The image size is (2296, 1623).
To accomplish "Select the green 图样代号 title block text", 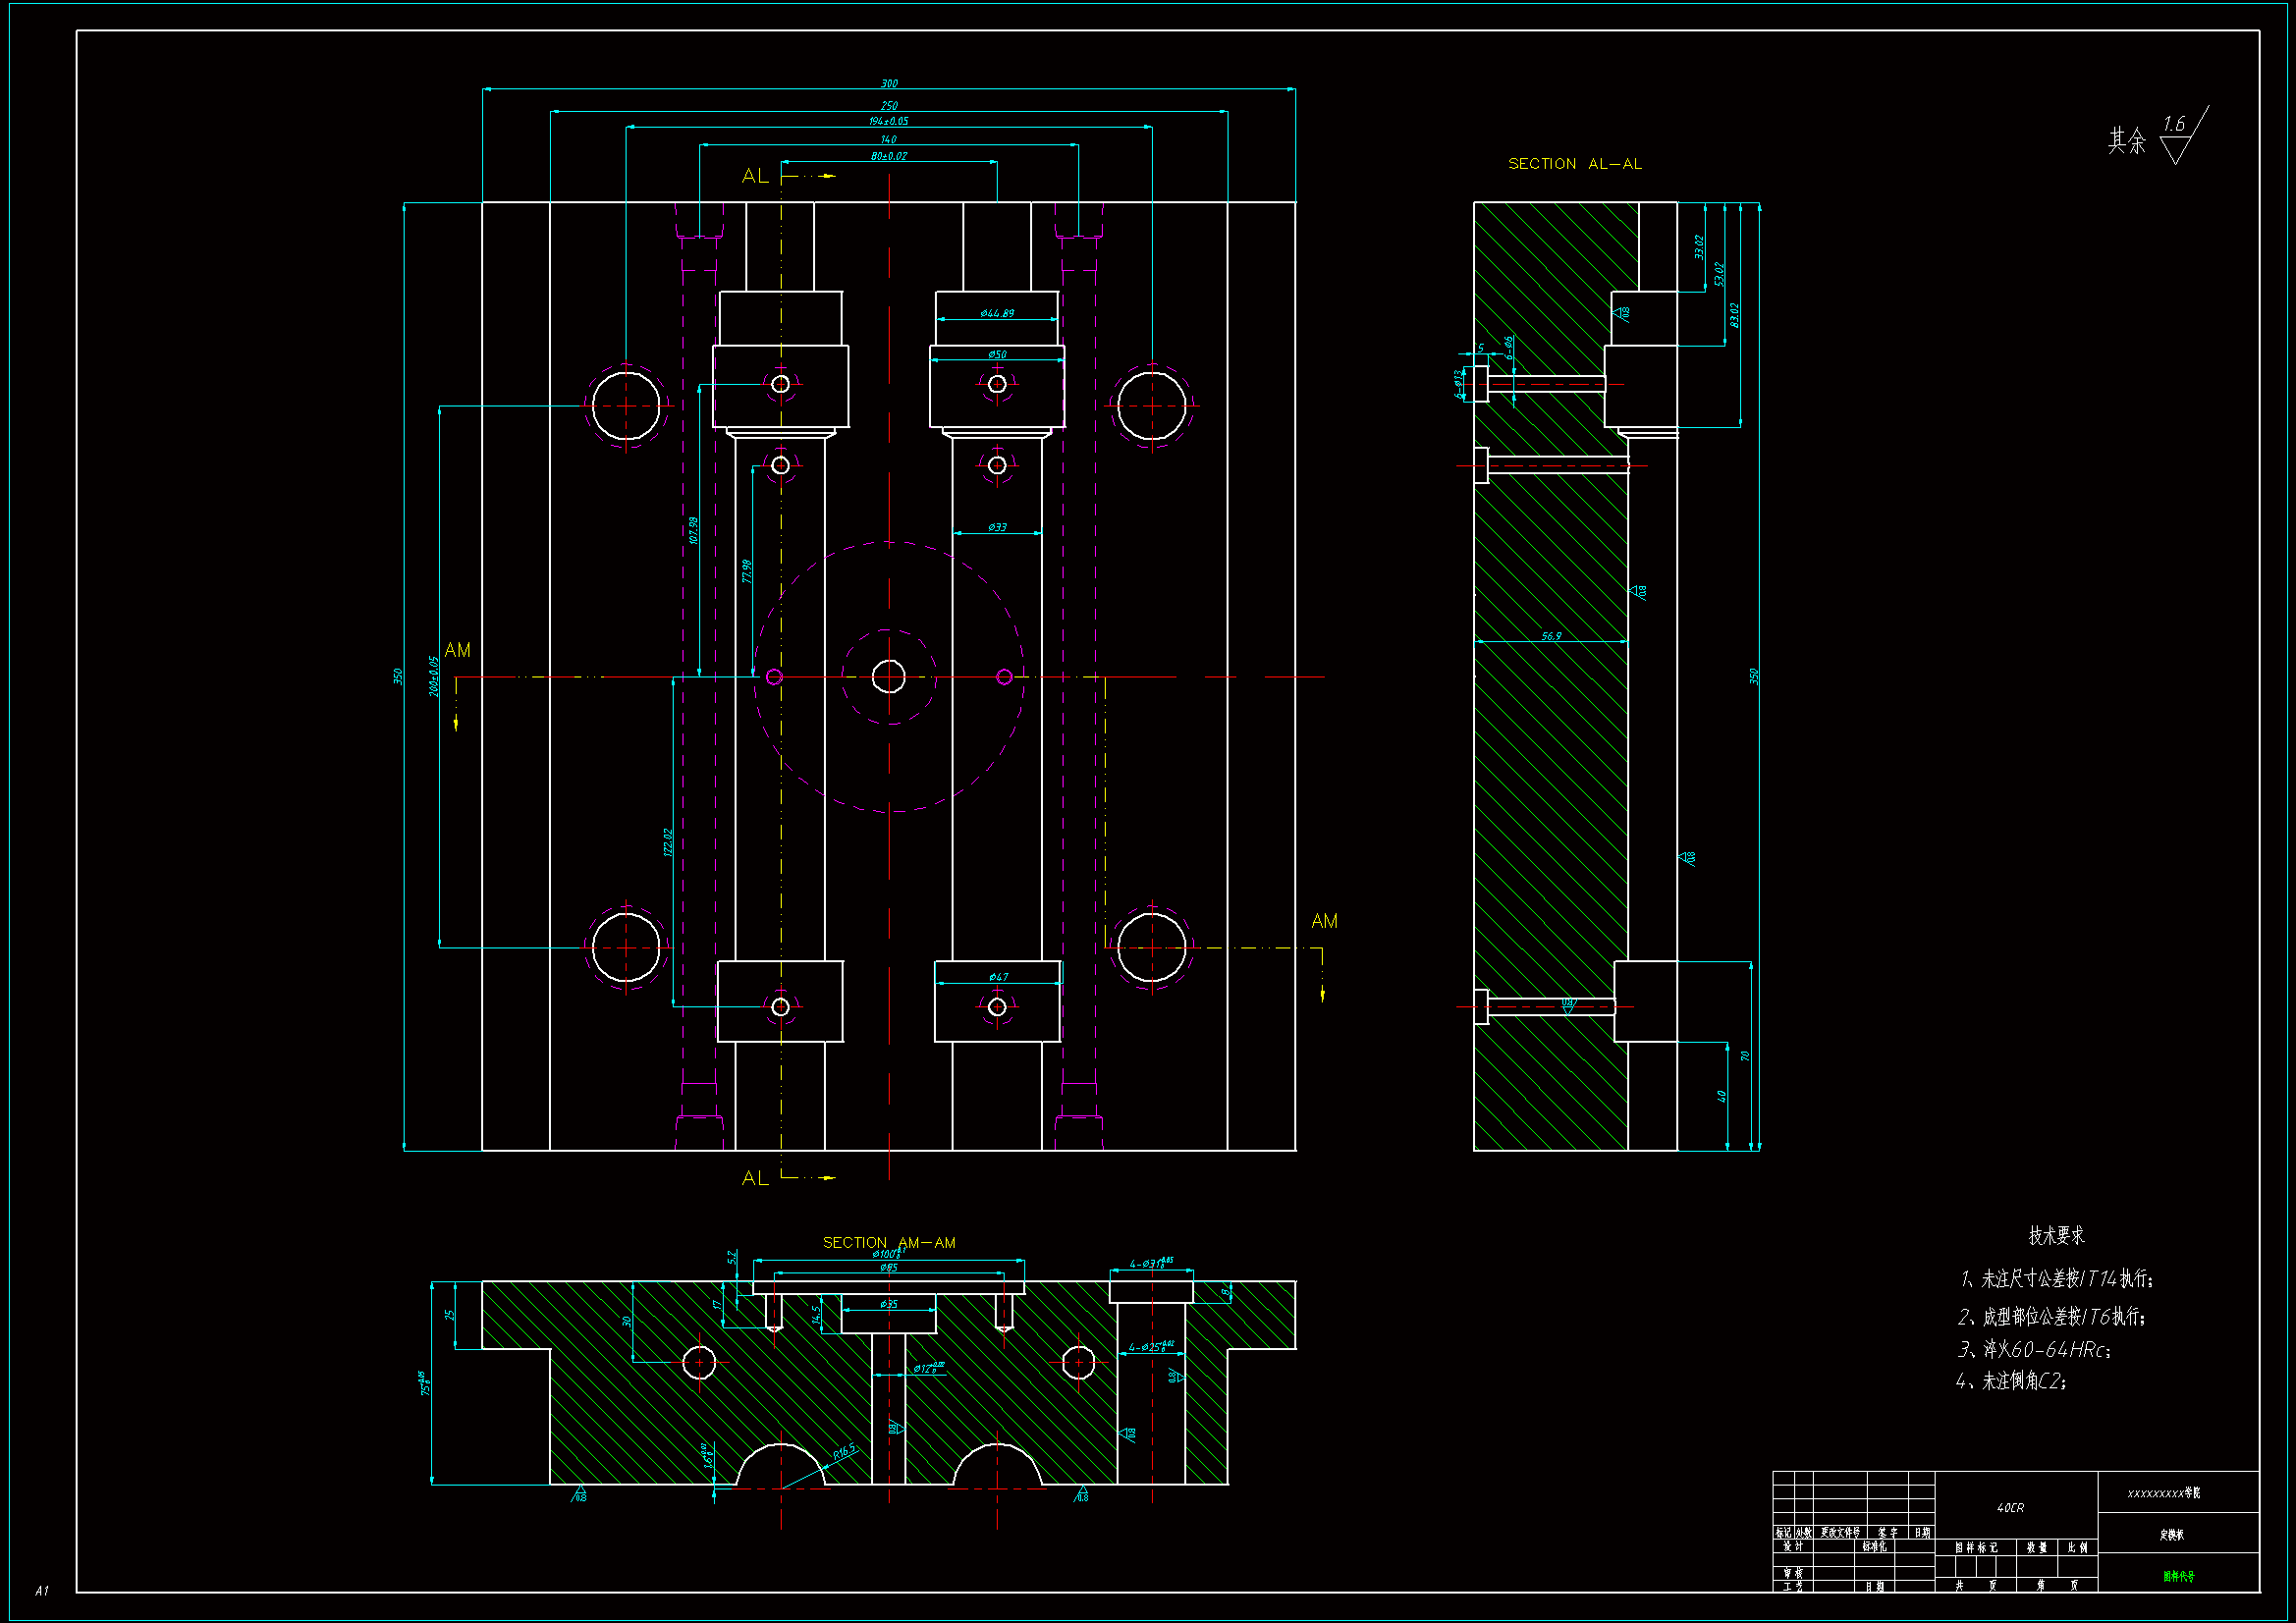I will 2178,1577.
